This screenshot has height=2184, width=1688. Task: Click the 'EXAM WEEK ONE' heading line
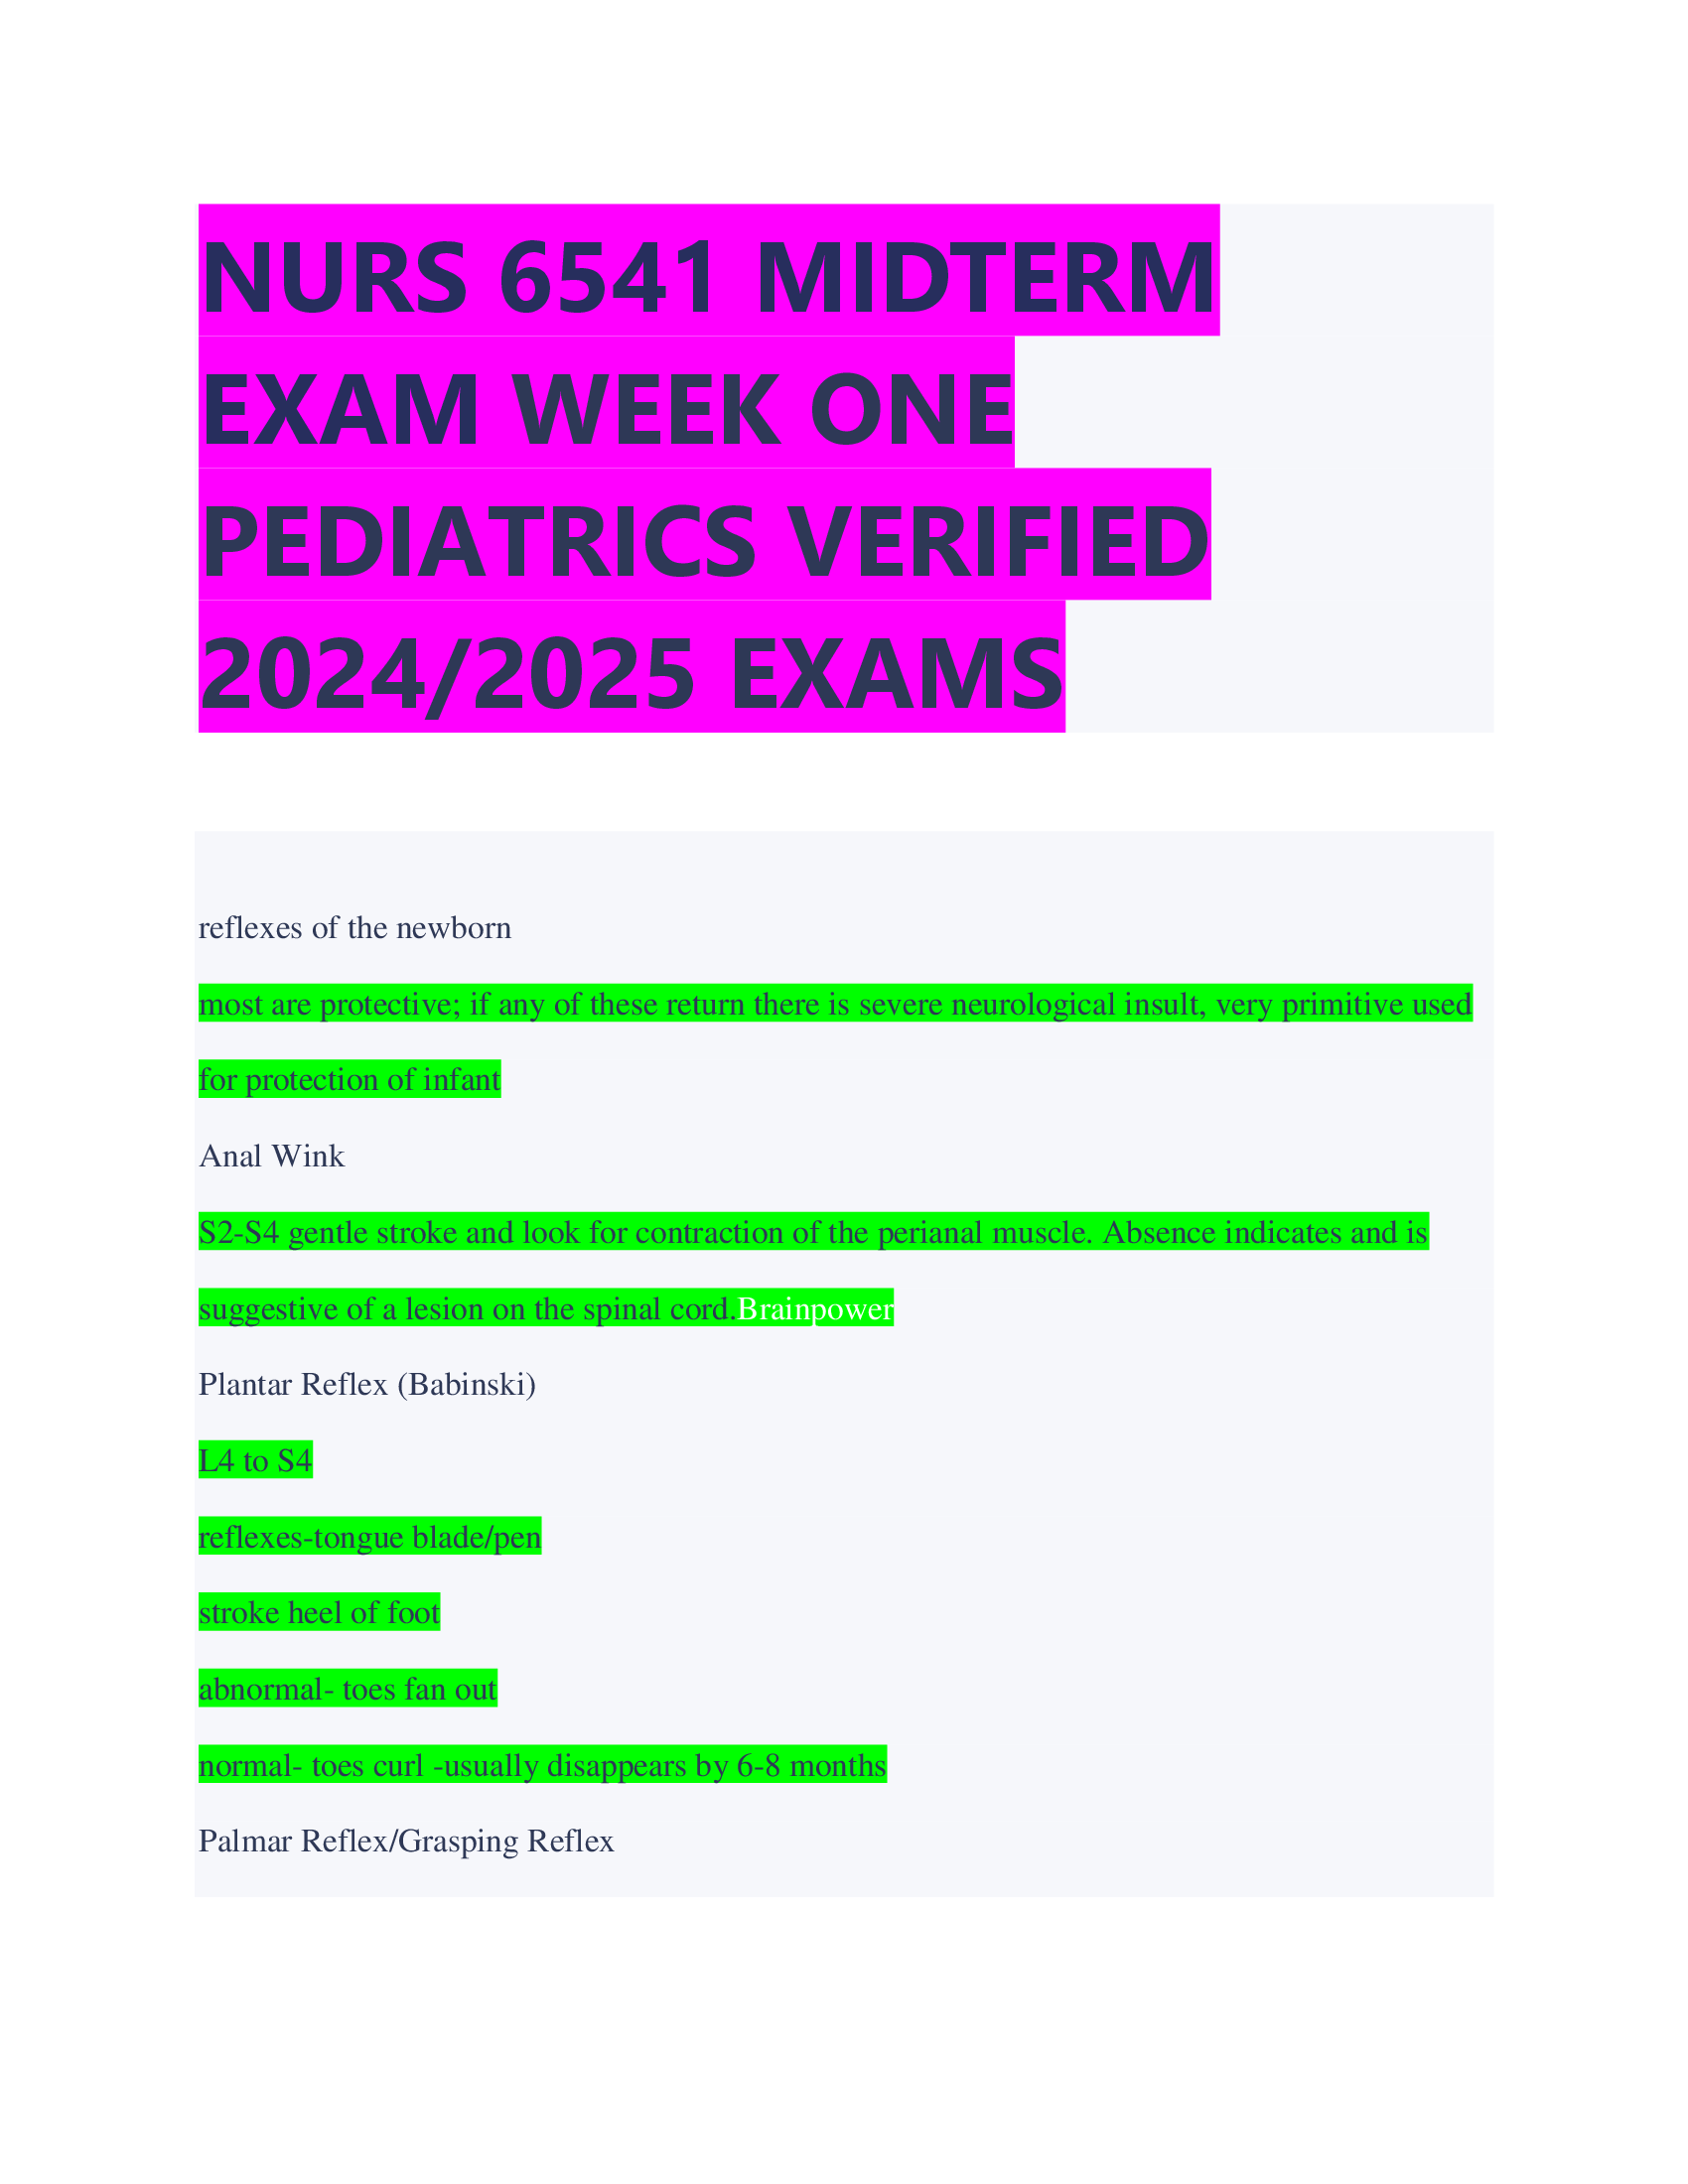(x=607, y=407)
